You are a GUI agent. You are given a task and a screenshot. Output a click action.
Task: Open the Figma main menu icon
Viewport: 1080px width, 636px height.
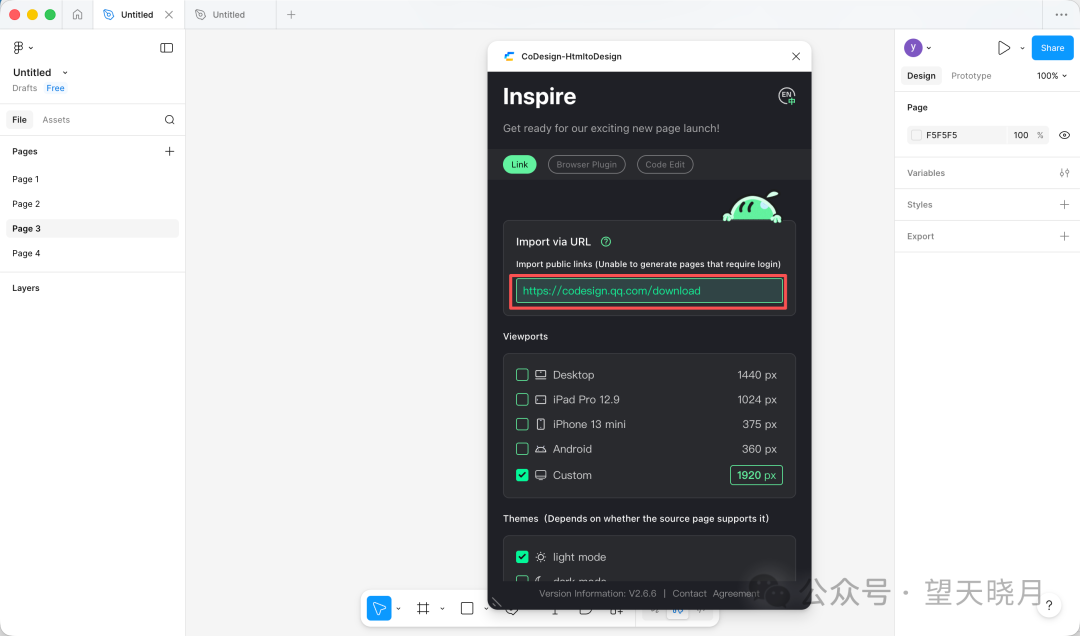click(x=19, y=48)
